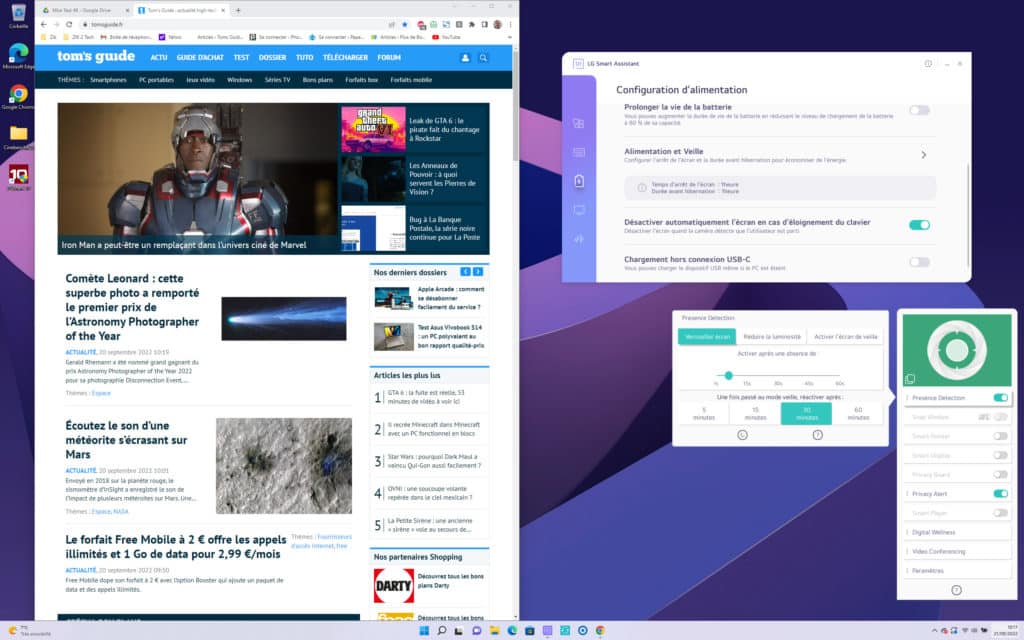
Task: Switch to the Réduire la luminosité tab
Action: [x=771, y=337]
